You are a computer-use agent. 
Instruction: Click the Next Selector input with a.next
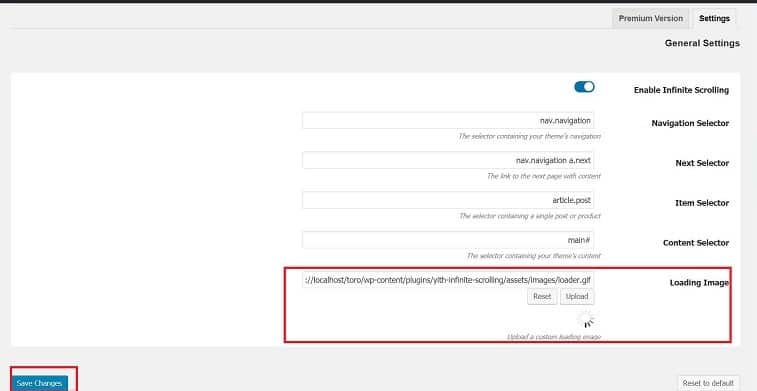(448, 160)
